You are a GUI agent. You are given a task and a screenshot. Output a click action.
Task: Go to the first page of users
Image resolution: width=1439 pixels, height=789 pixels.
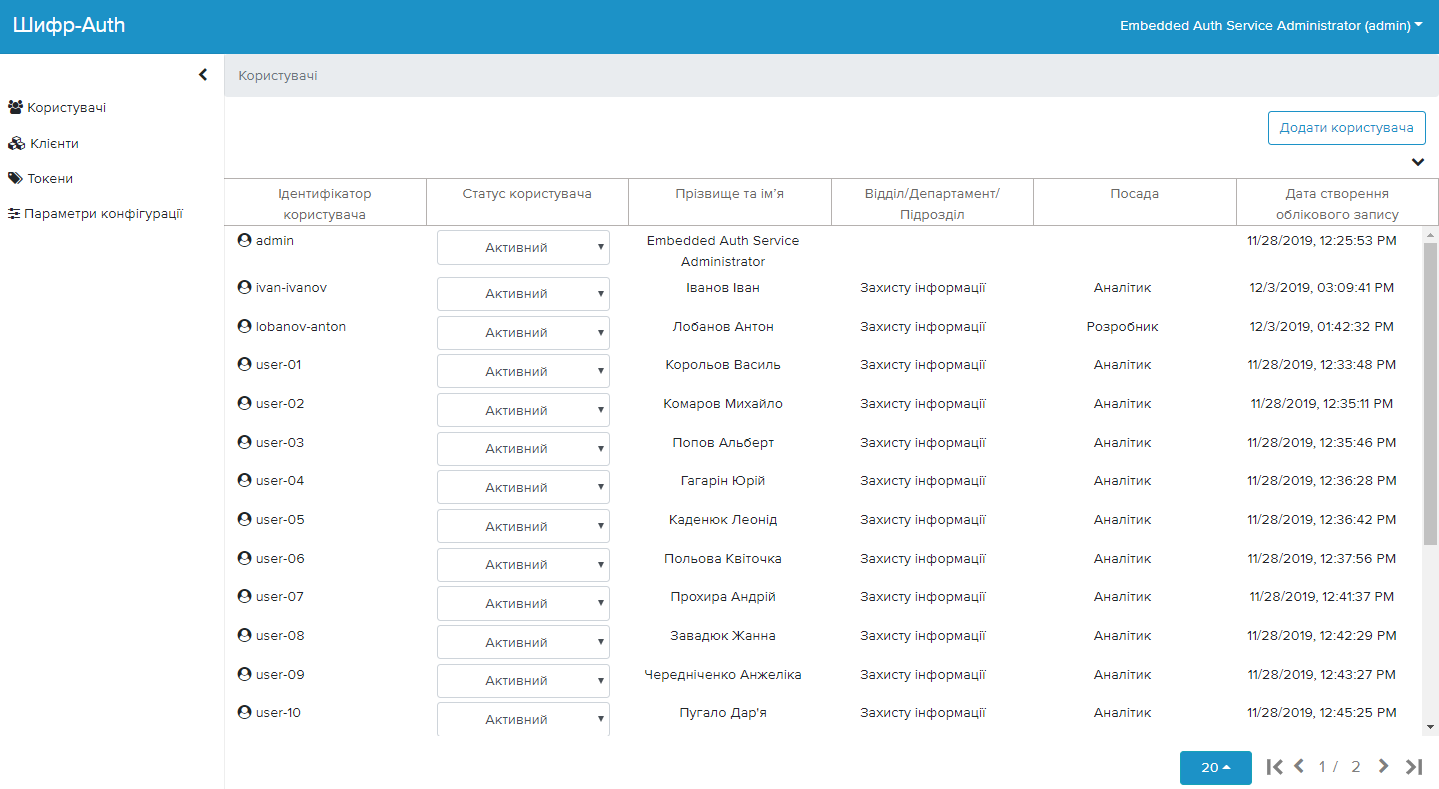(x=1274, y=767)
